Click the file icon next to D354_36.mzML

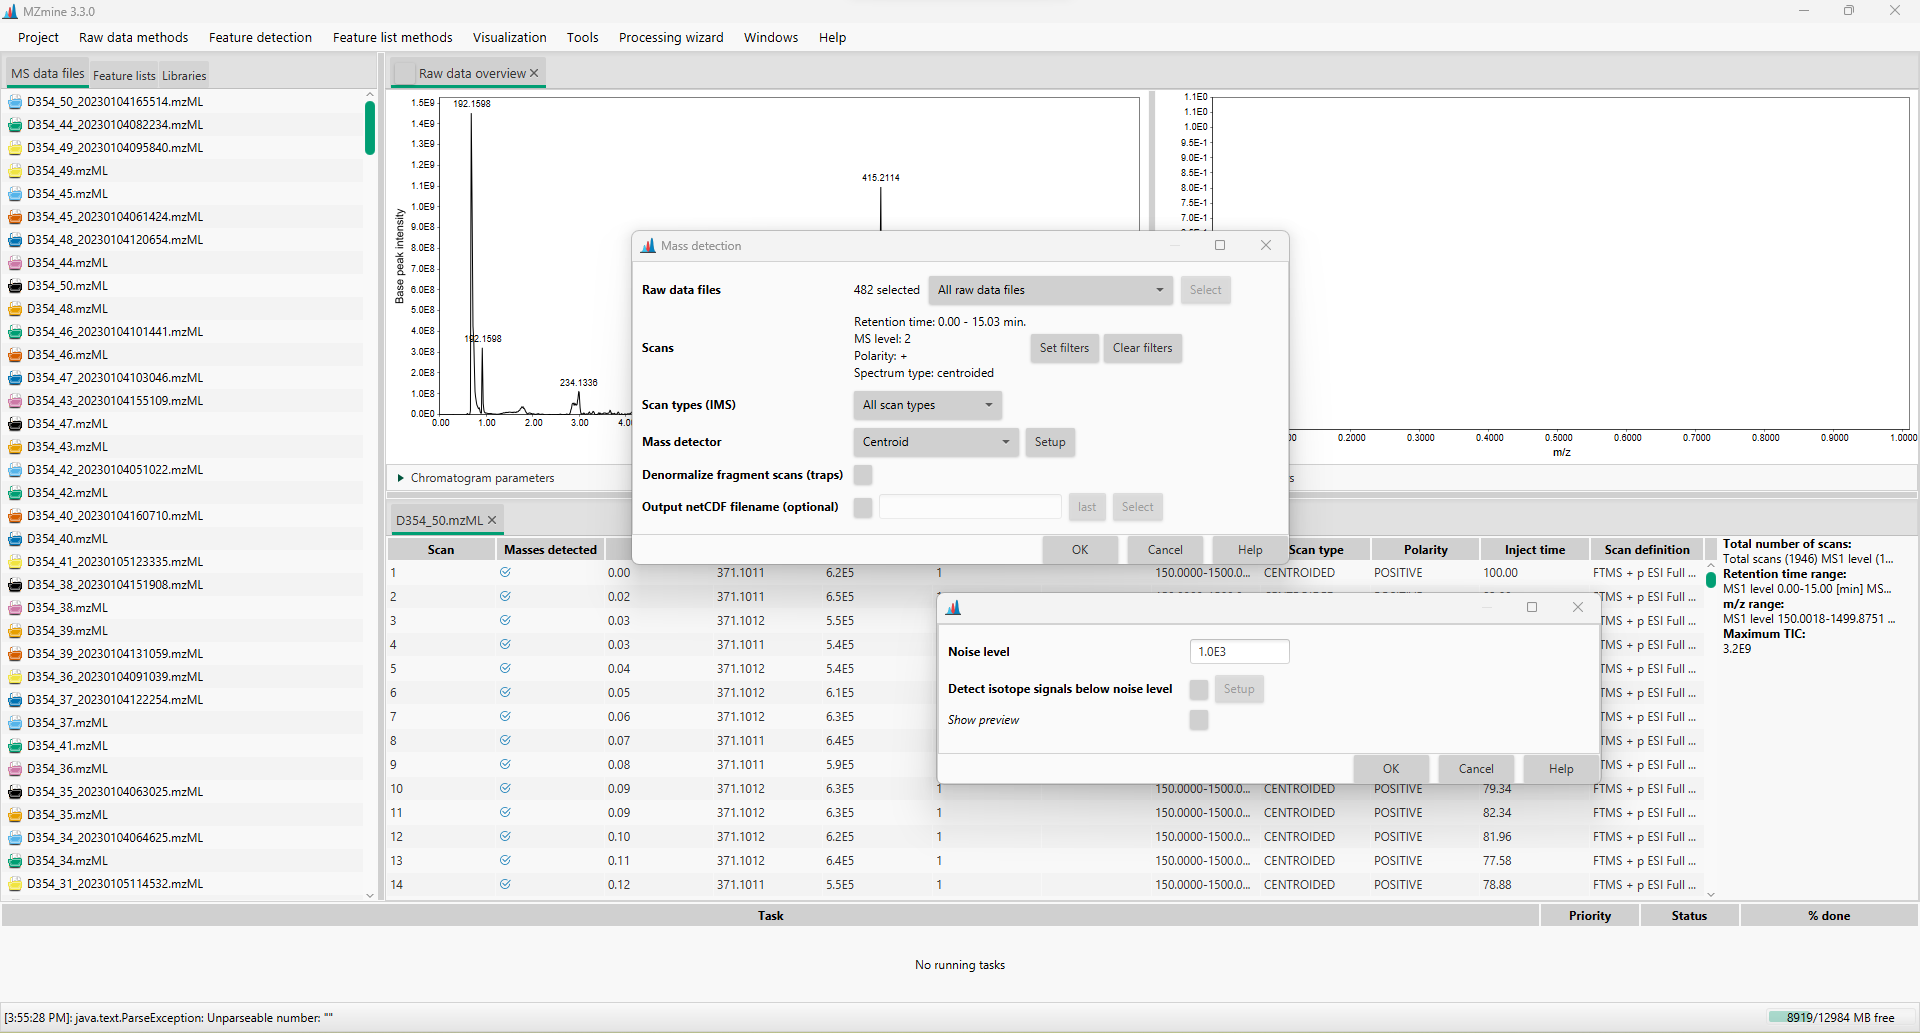(15, 768)
